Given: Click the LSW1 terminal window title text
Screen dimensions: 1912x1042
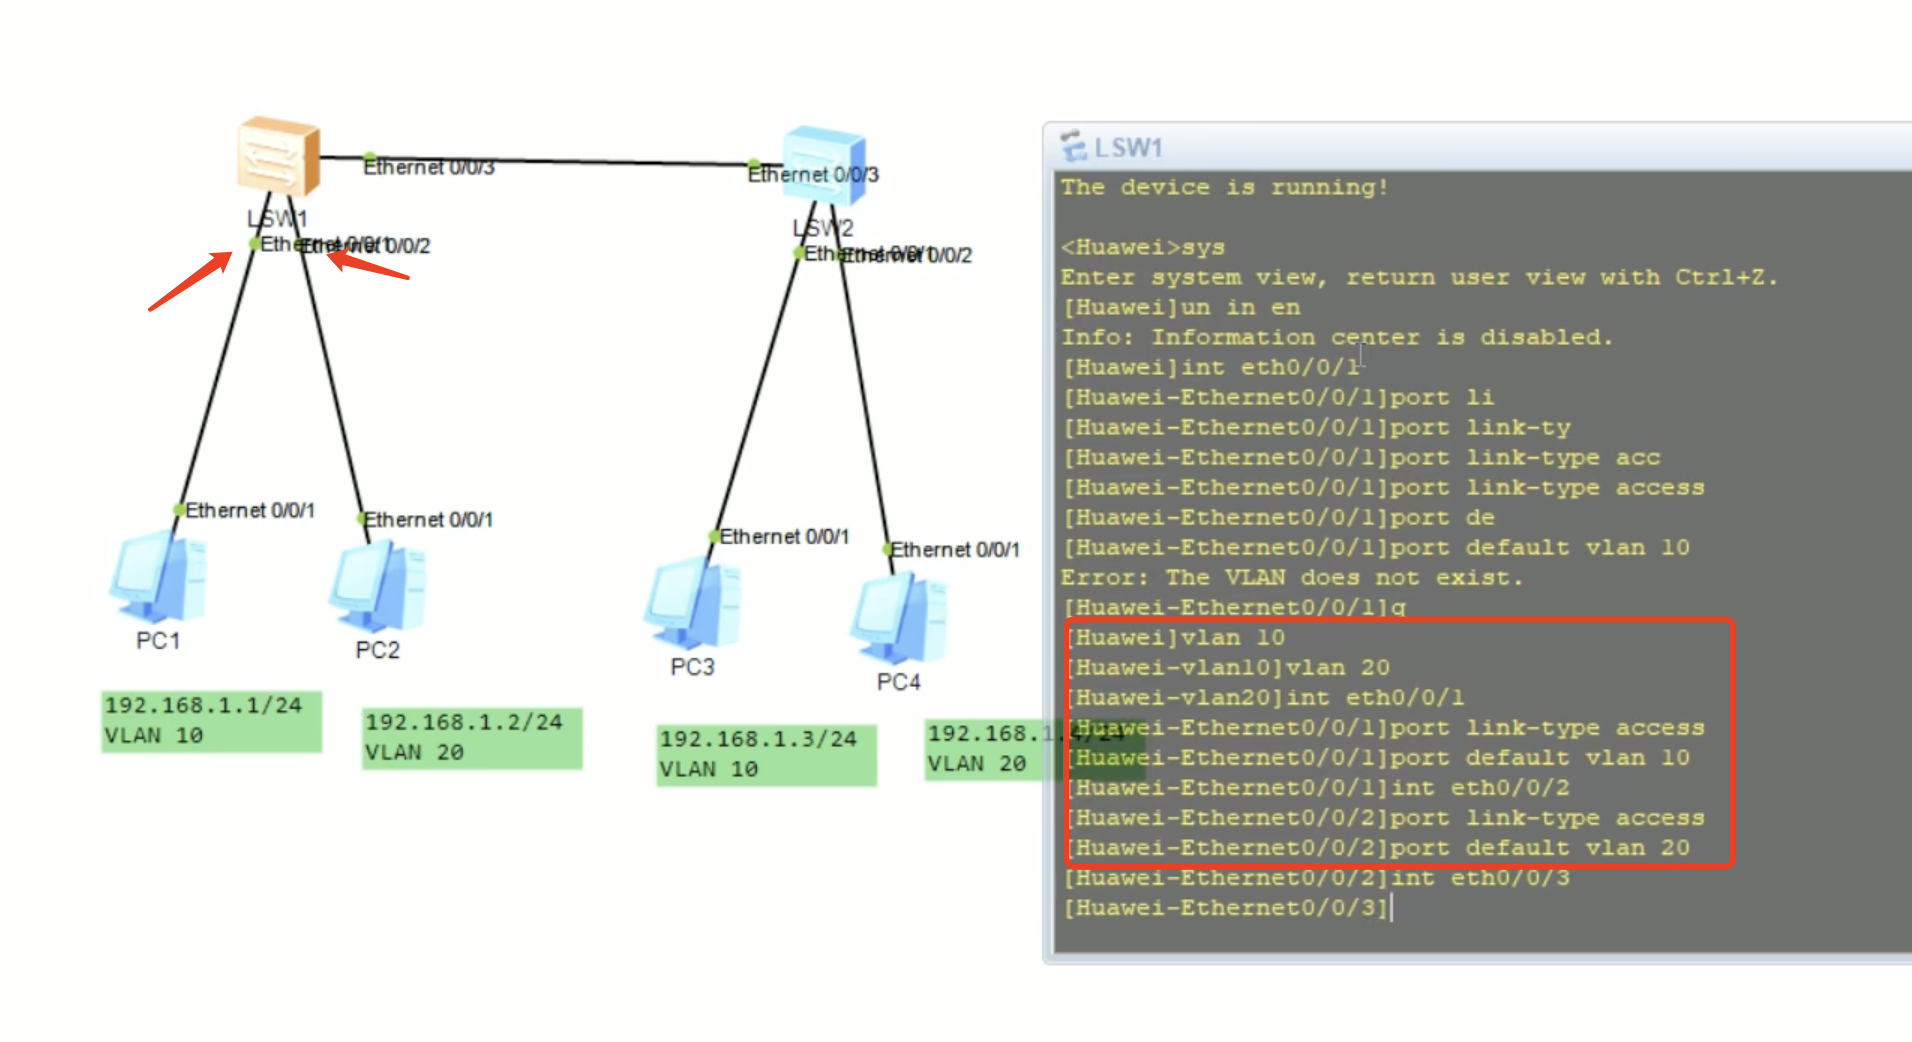Looking at the screenshot, I should click(x=1128, y=148).
